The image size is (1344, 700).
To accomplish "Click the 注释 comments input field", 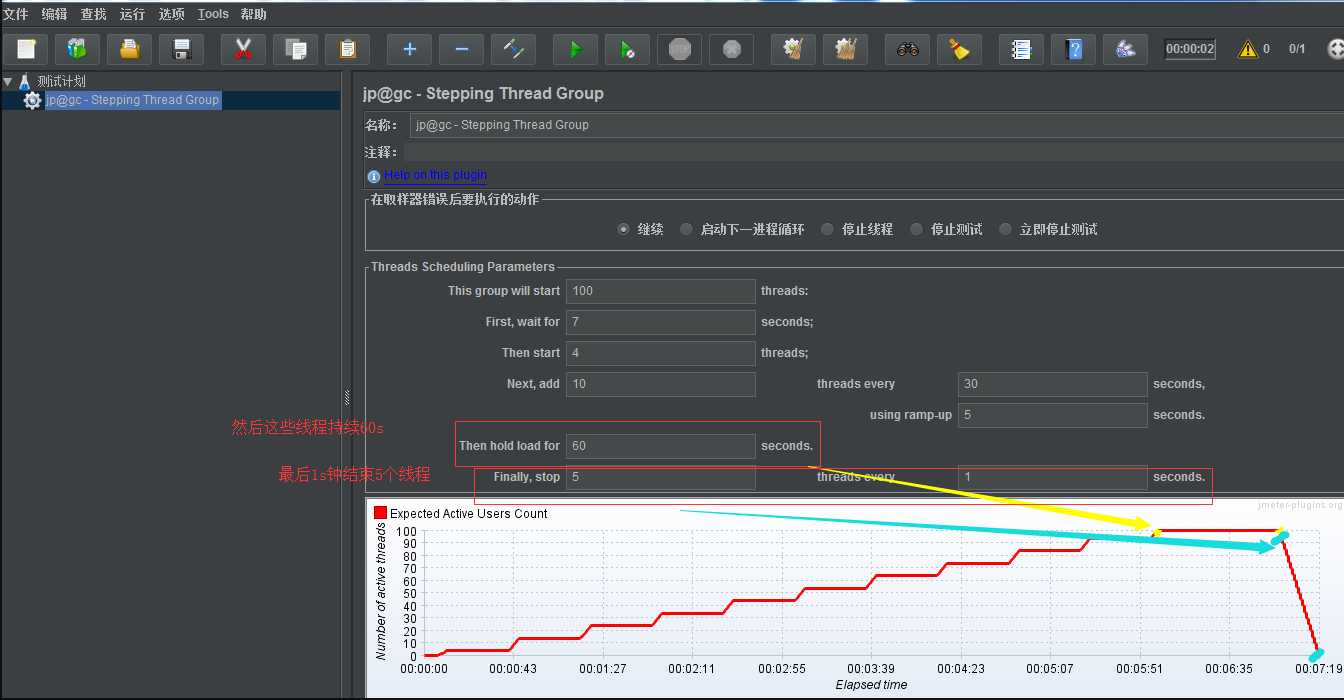I will pos(873,152).
